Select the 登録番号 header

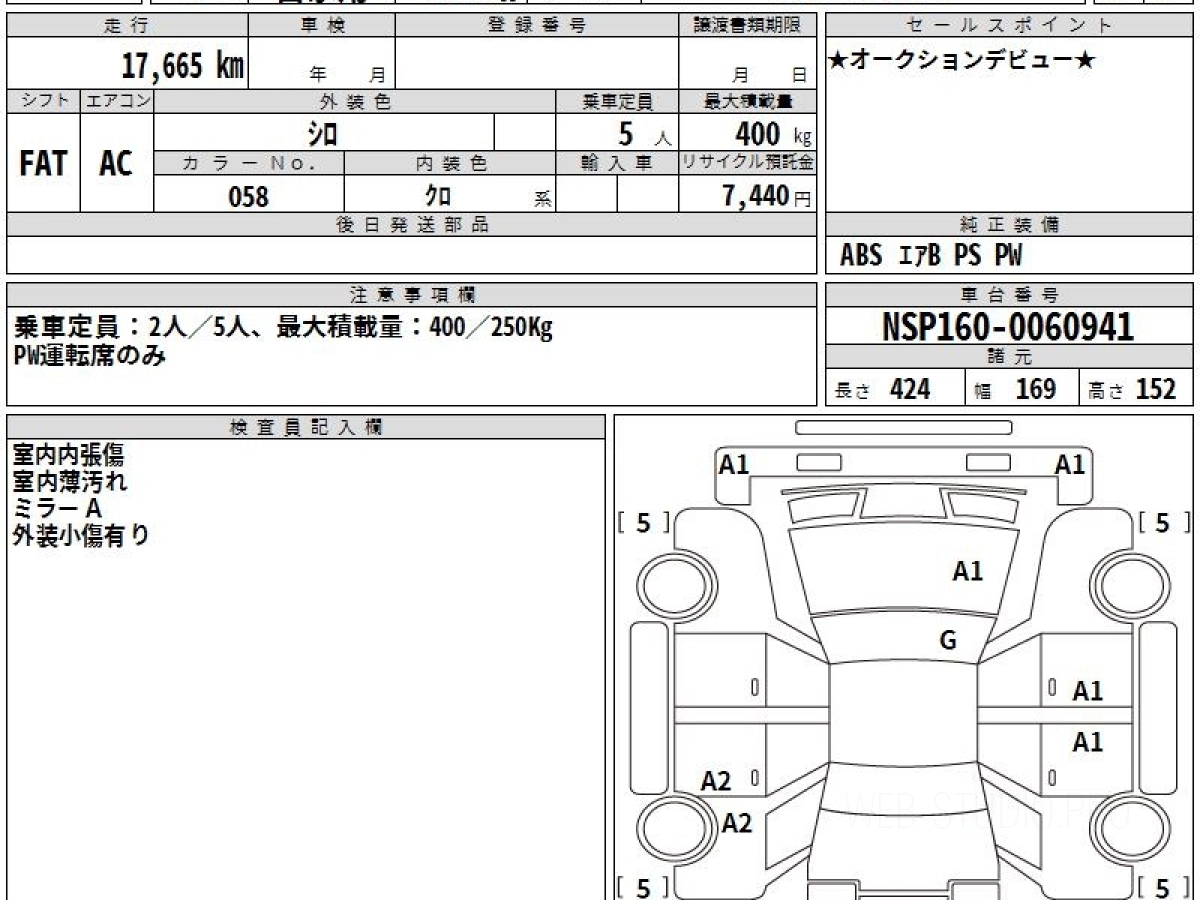pyautogui.click(x=537, y=26)
